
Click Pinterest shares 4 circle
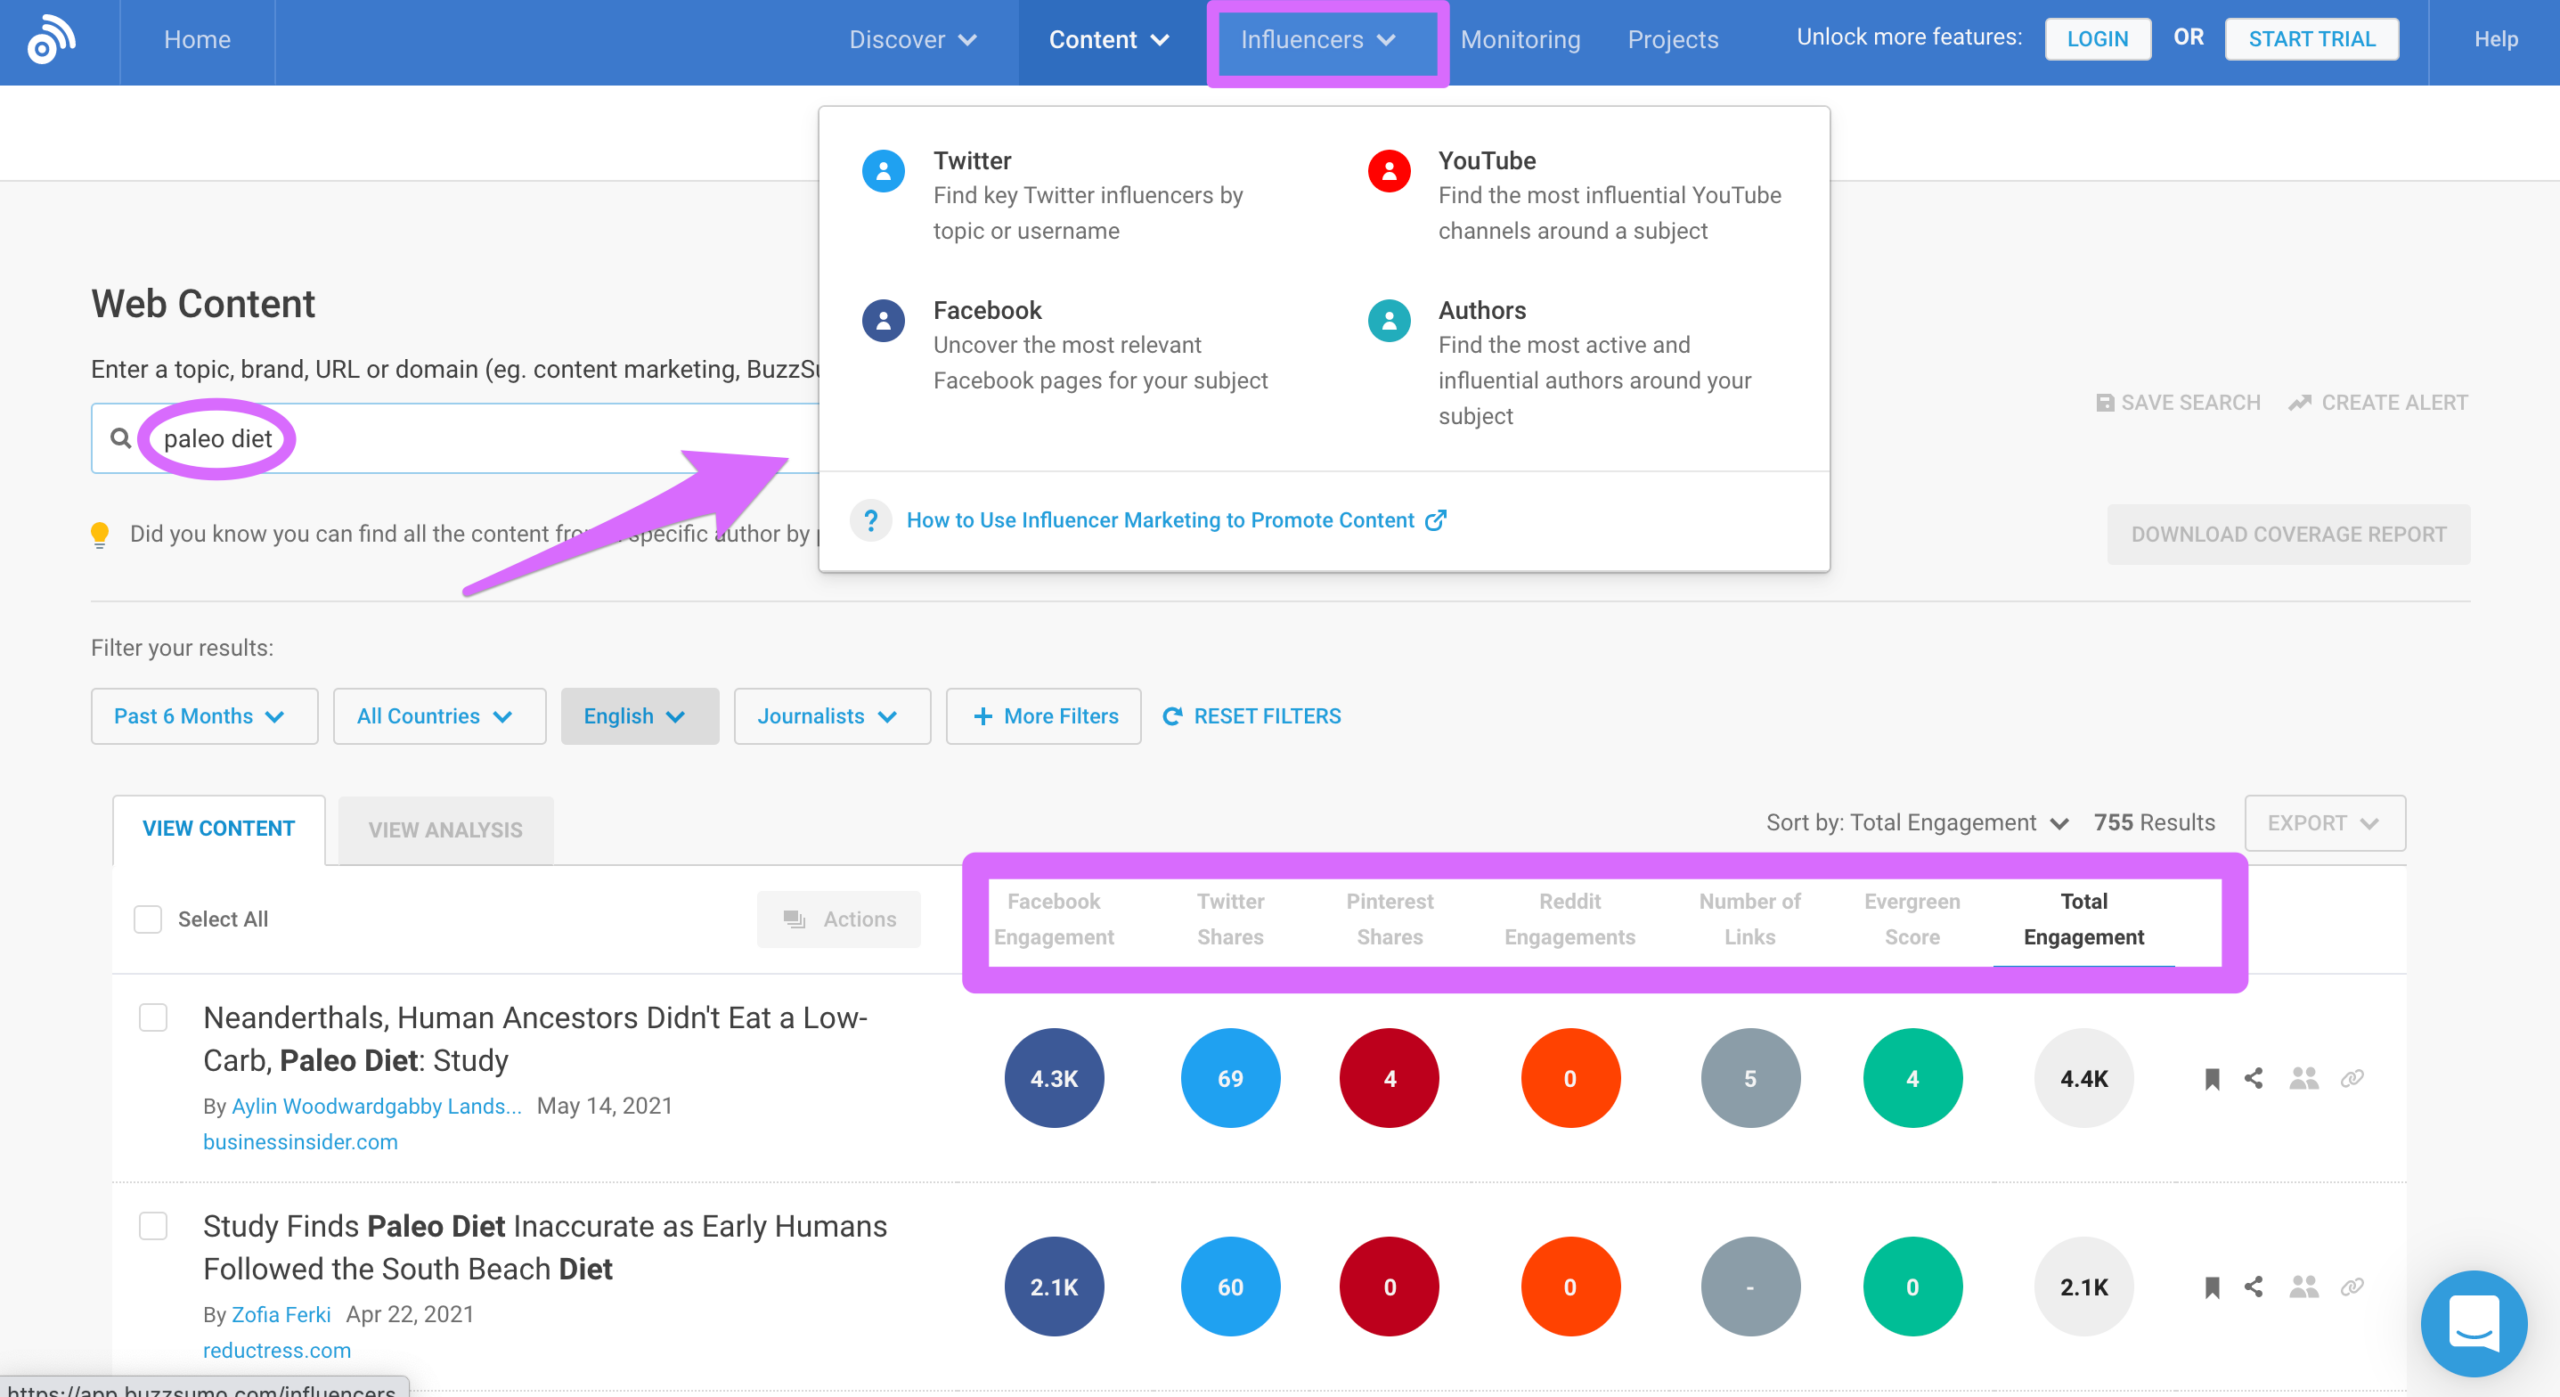point(1389,1078)
